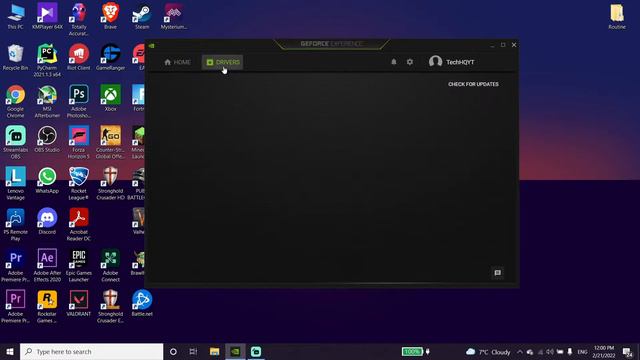Select the MSI Afterburner shortcut
640x360 pixels.
pyautogui.click(x=47, y=101)
